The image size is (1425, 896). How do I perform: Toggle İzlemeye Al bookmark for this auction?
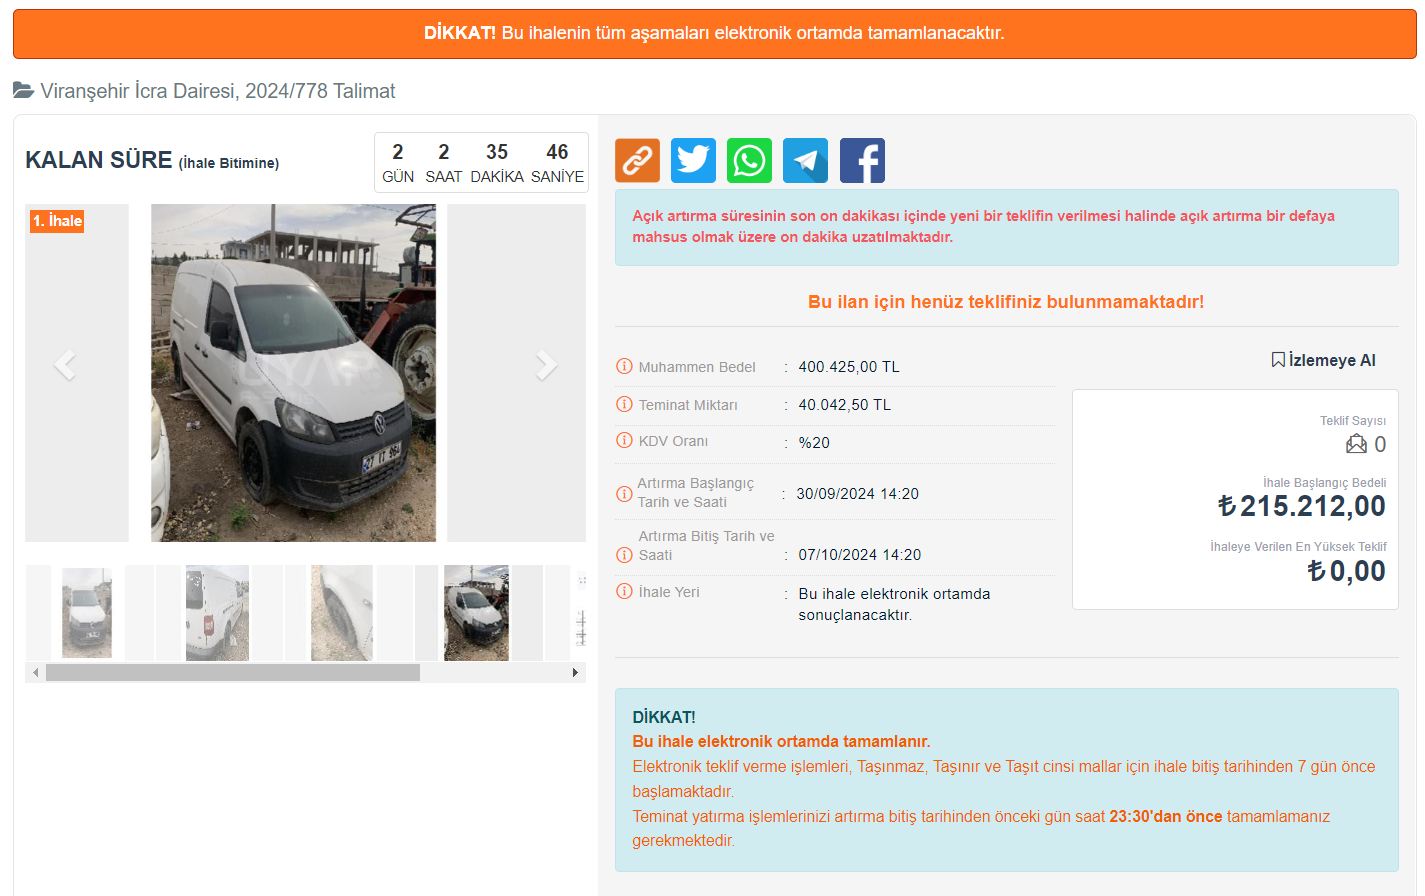click(x=1323, y=360)
